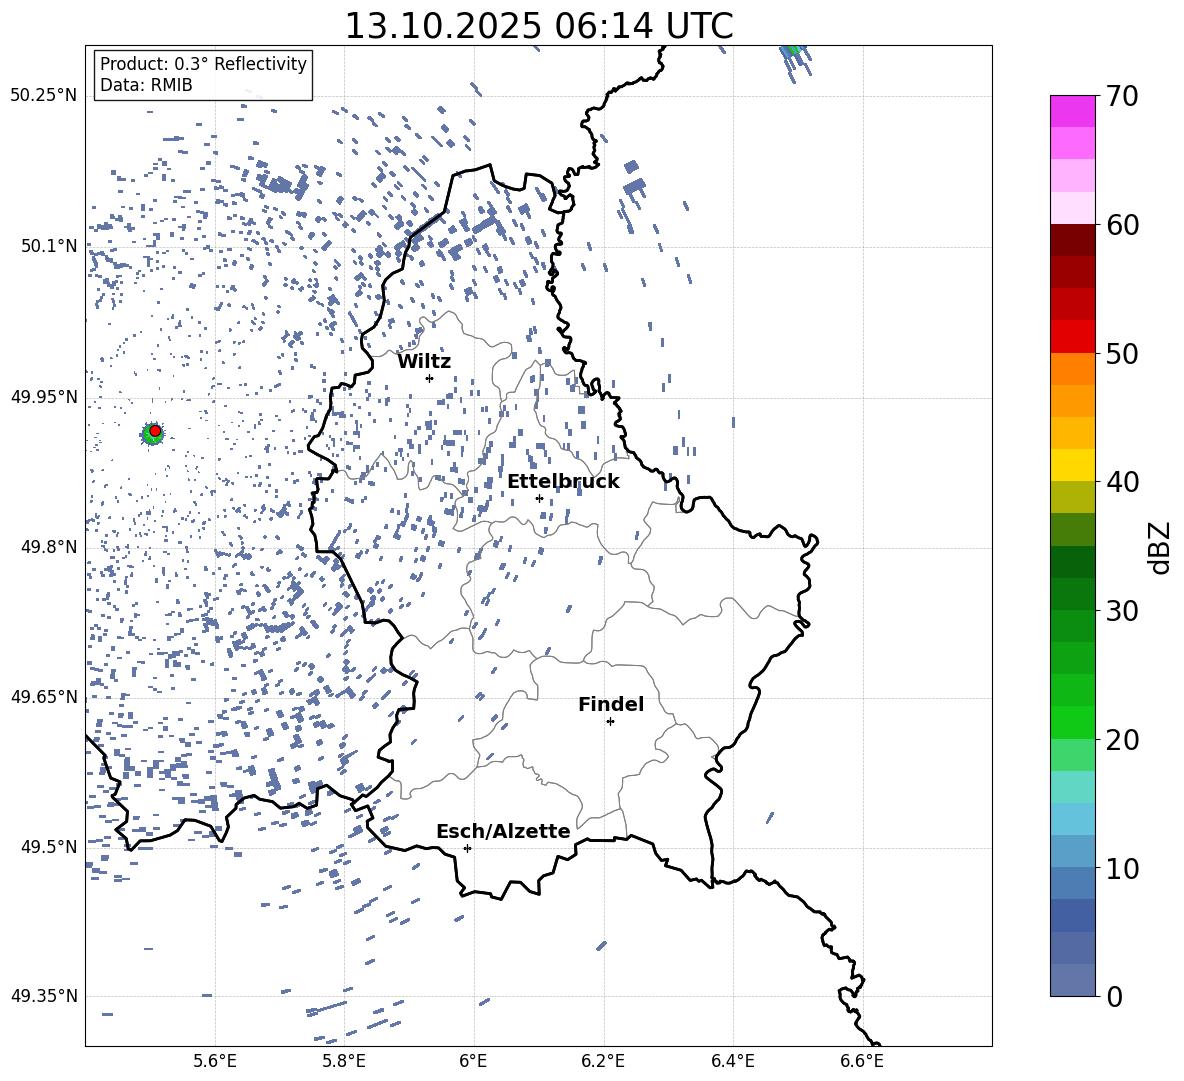Click the Ettelbruck location cross marker
Image resolution: width=1184 pixels, height=1081 pixels.
pos(539,498)
